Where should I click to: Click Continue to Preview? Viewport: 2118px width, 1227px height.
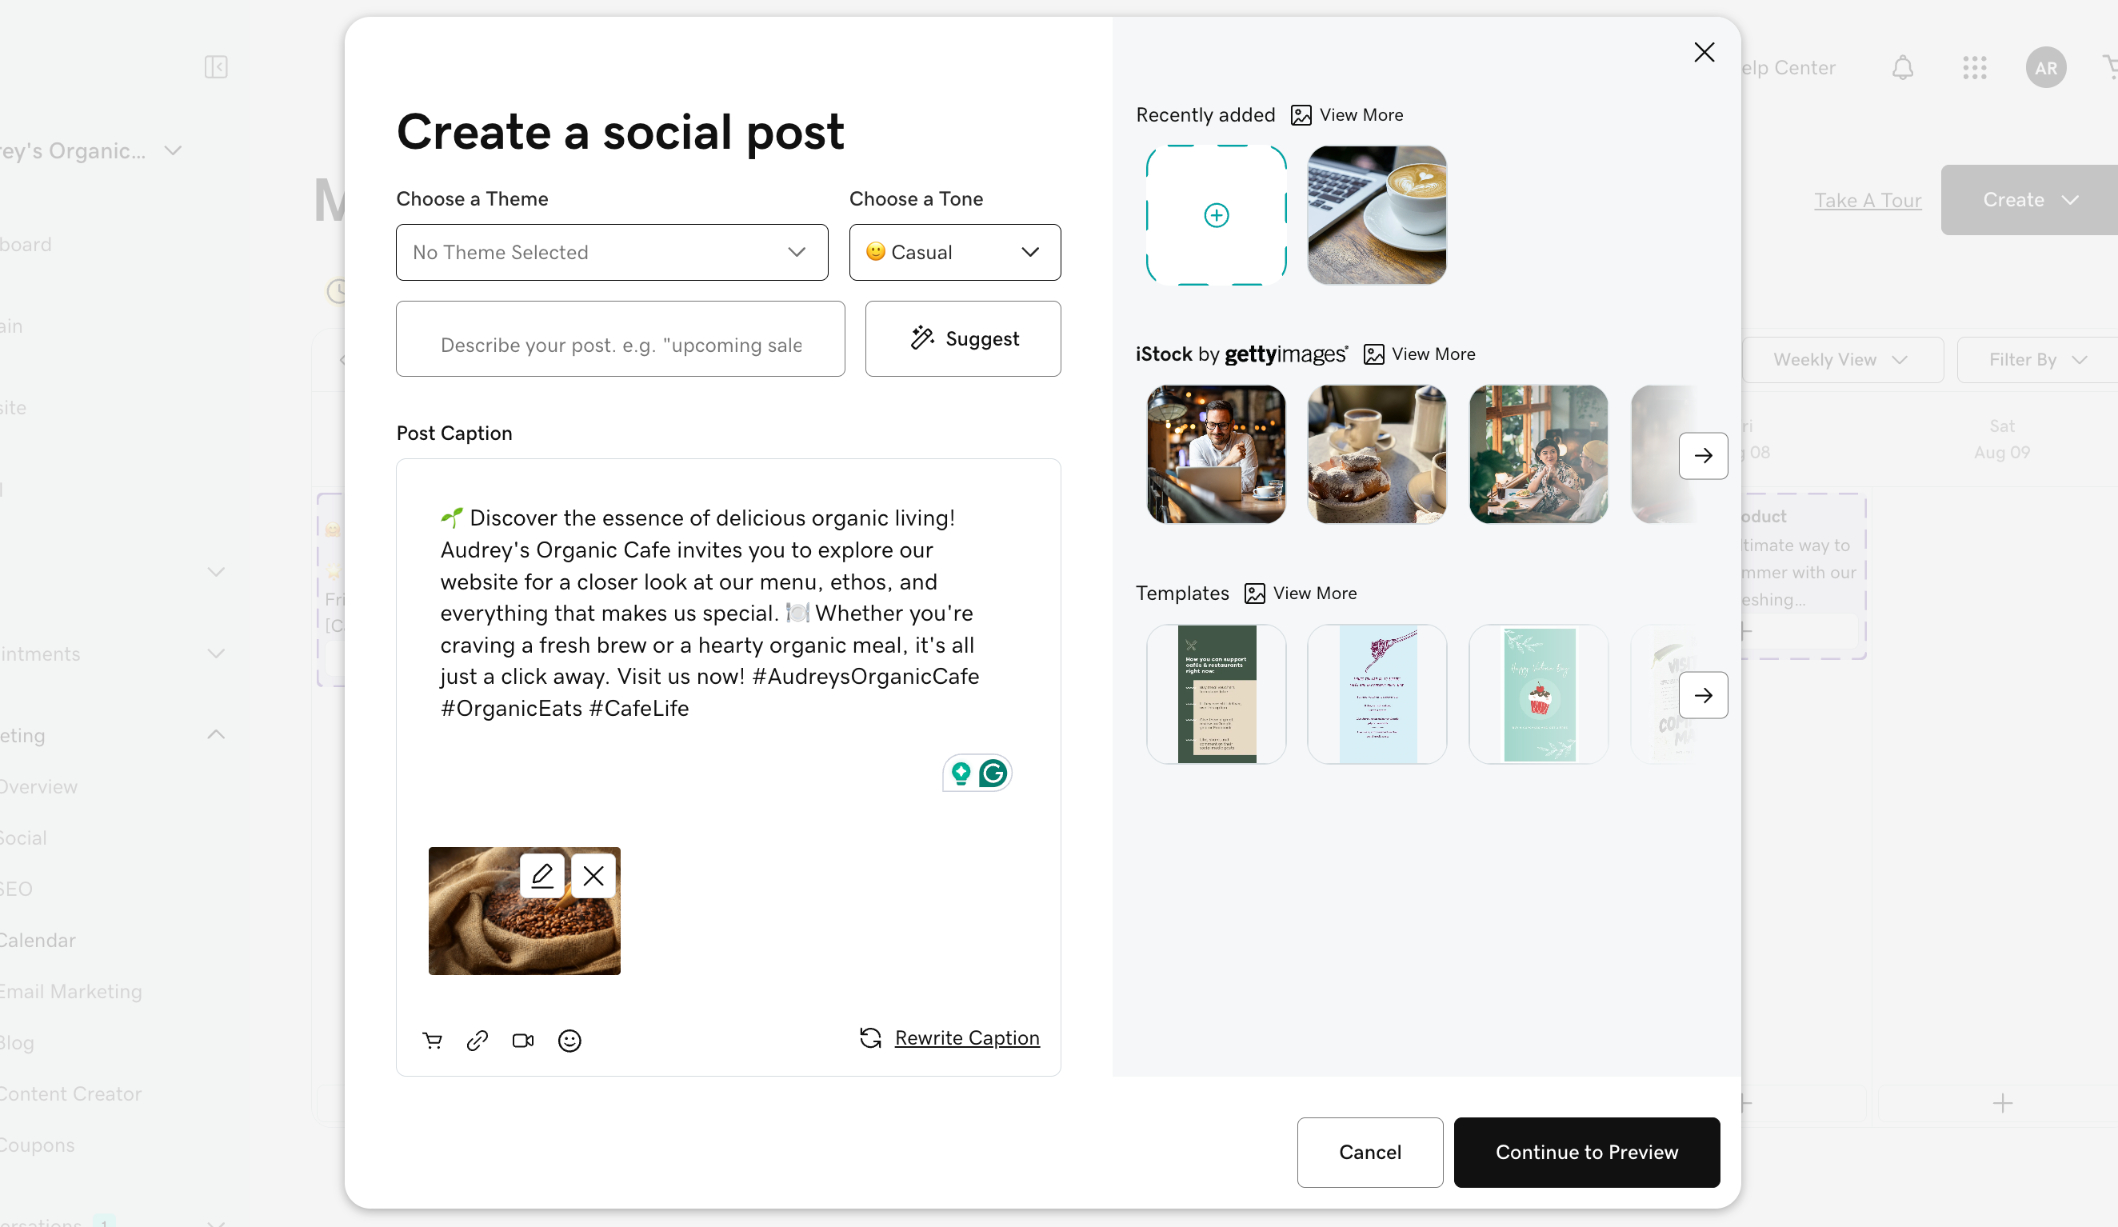(x=1587, y=1152)
